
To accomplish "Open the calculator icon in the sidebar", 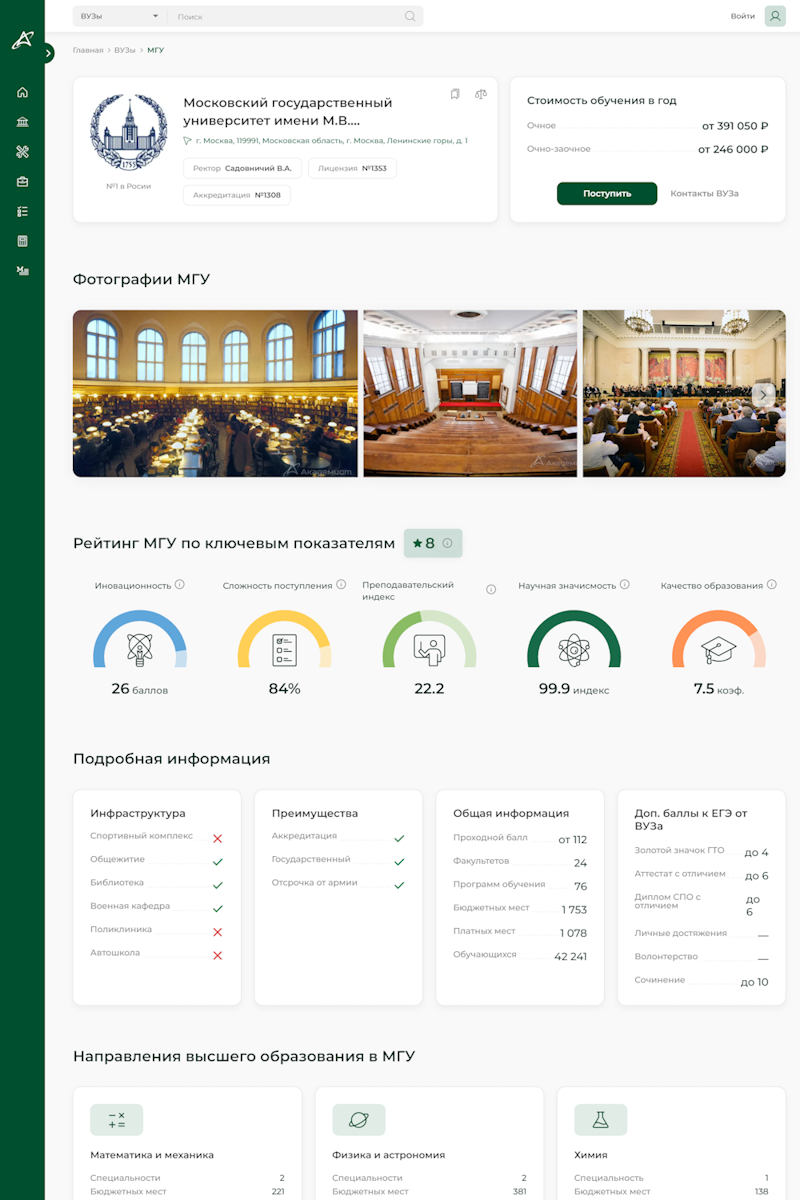I will click(22, 241).
